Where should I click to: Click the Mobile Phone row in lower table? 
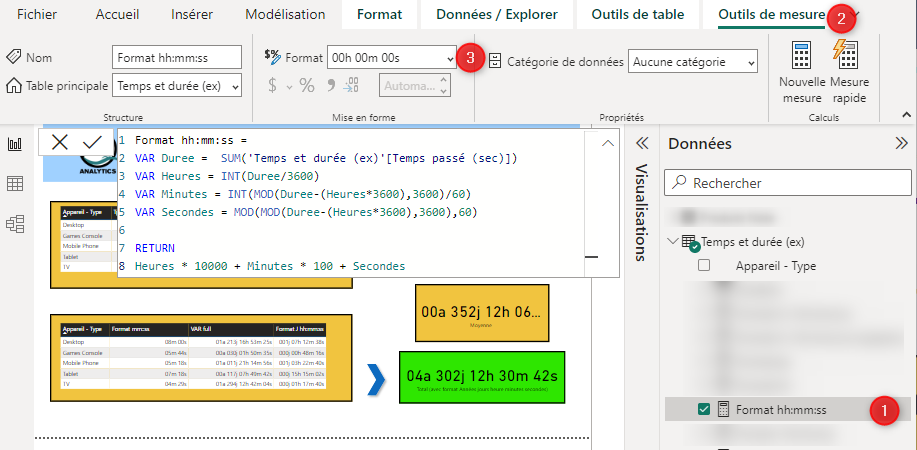(194, 363)
